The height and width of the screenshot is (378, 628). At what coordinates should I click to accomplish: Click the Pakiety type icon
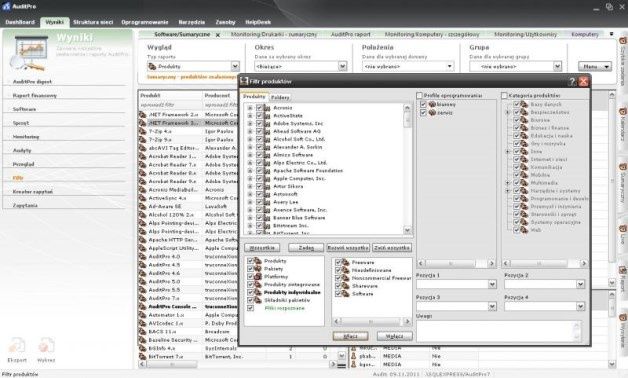point(258,269)
